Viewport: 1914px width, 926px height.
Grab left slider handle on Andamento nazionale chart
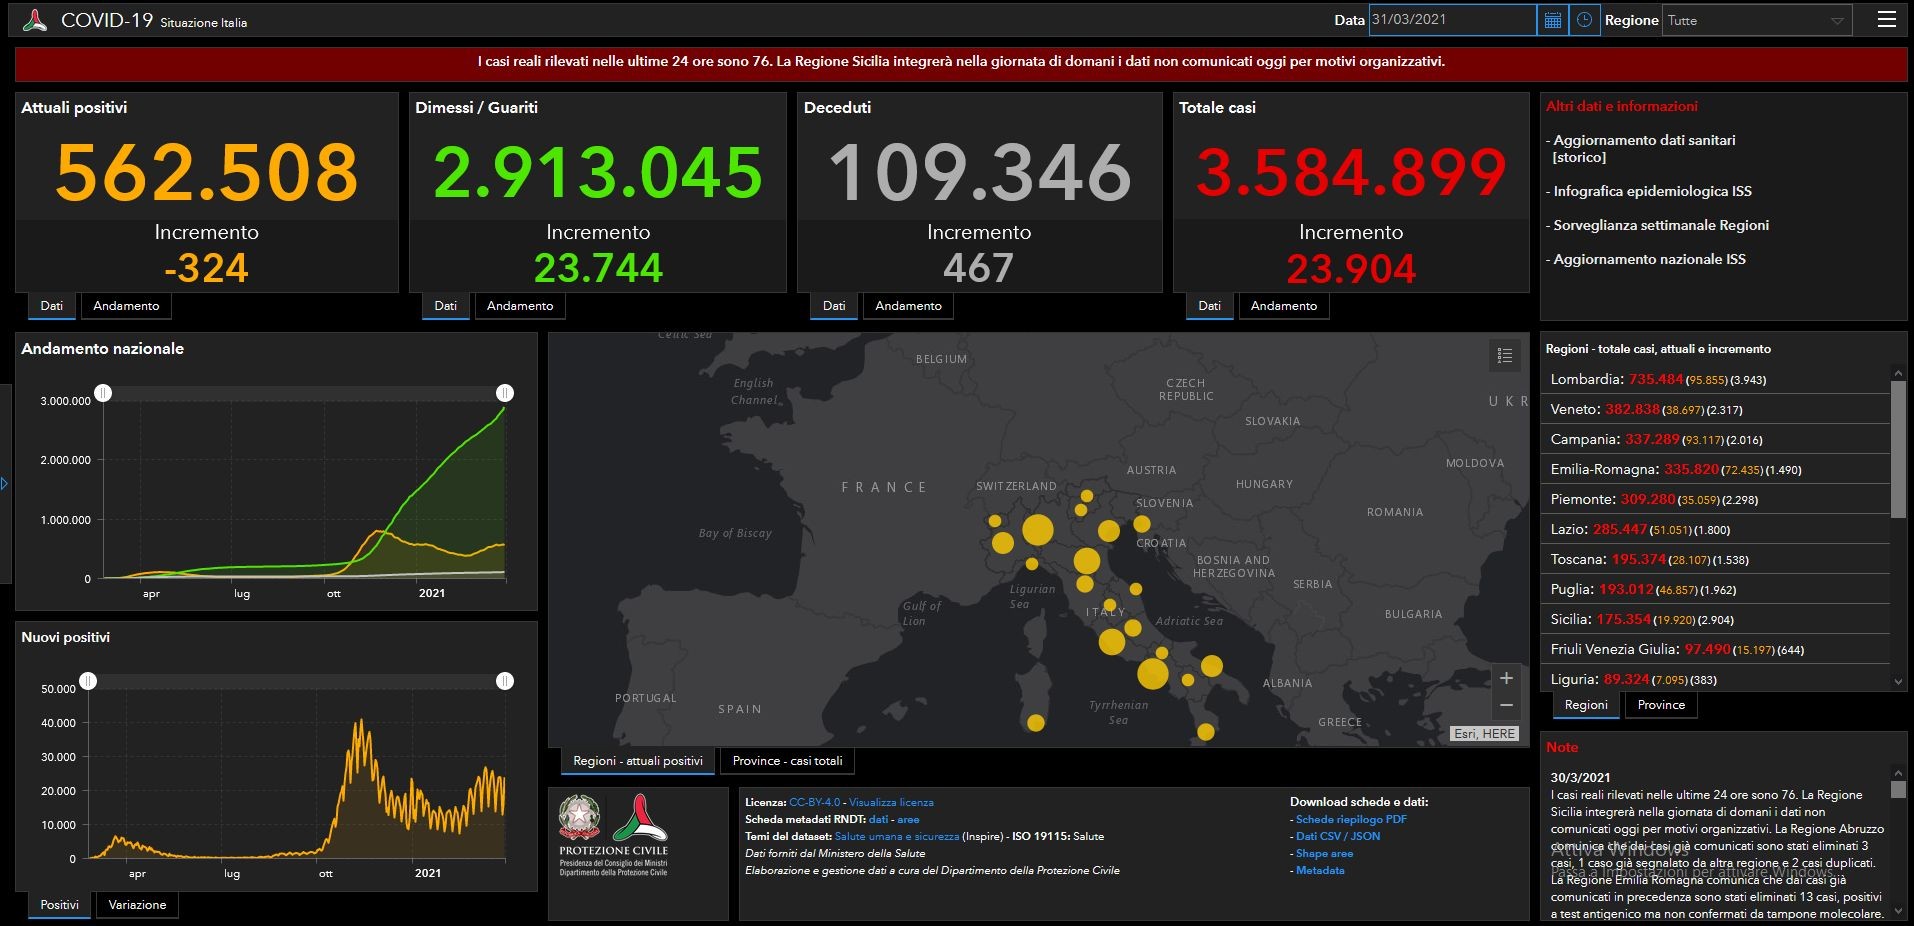coord(103,393)
